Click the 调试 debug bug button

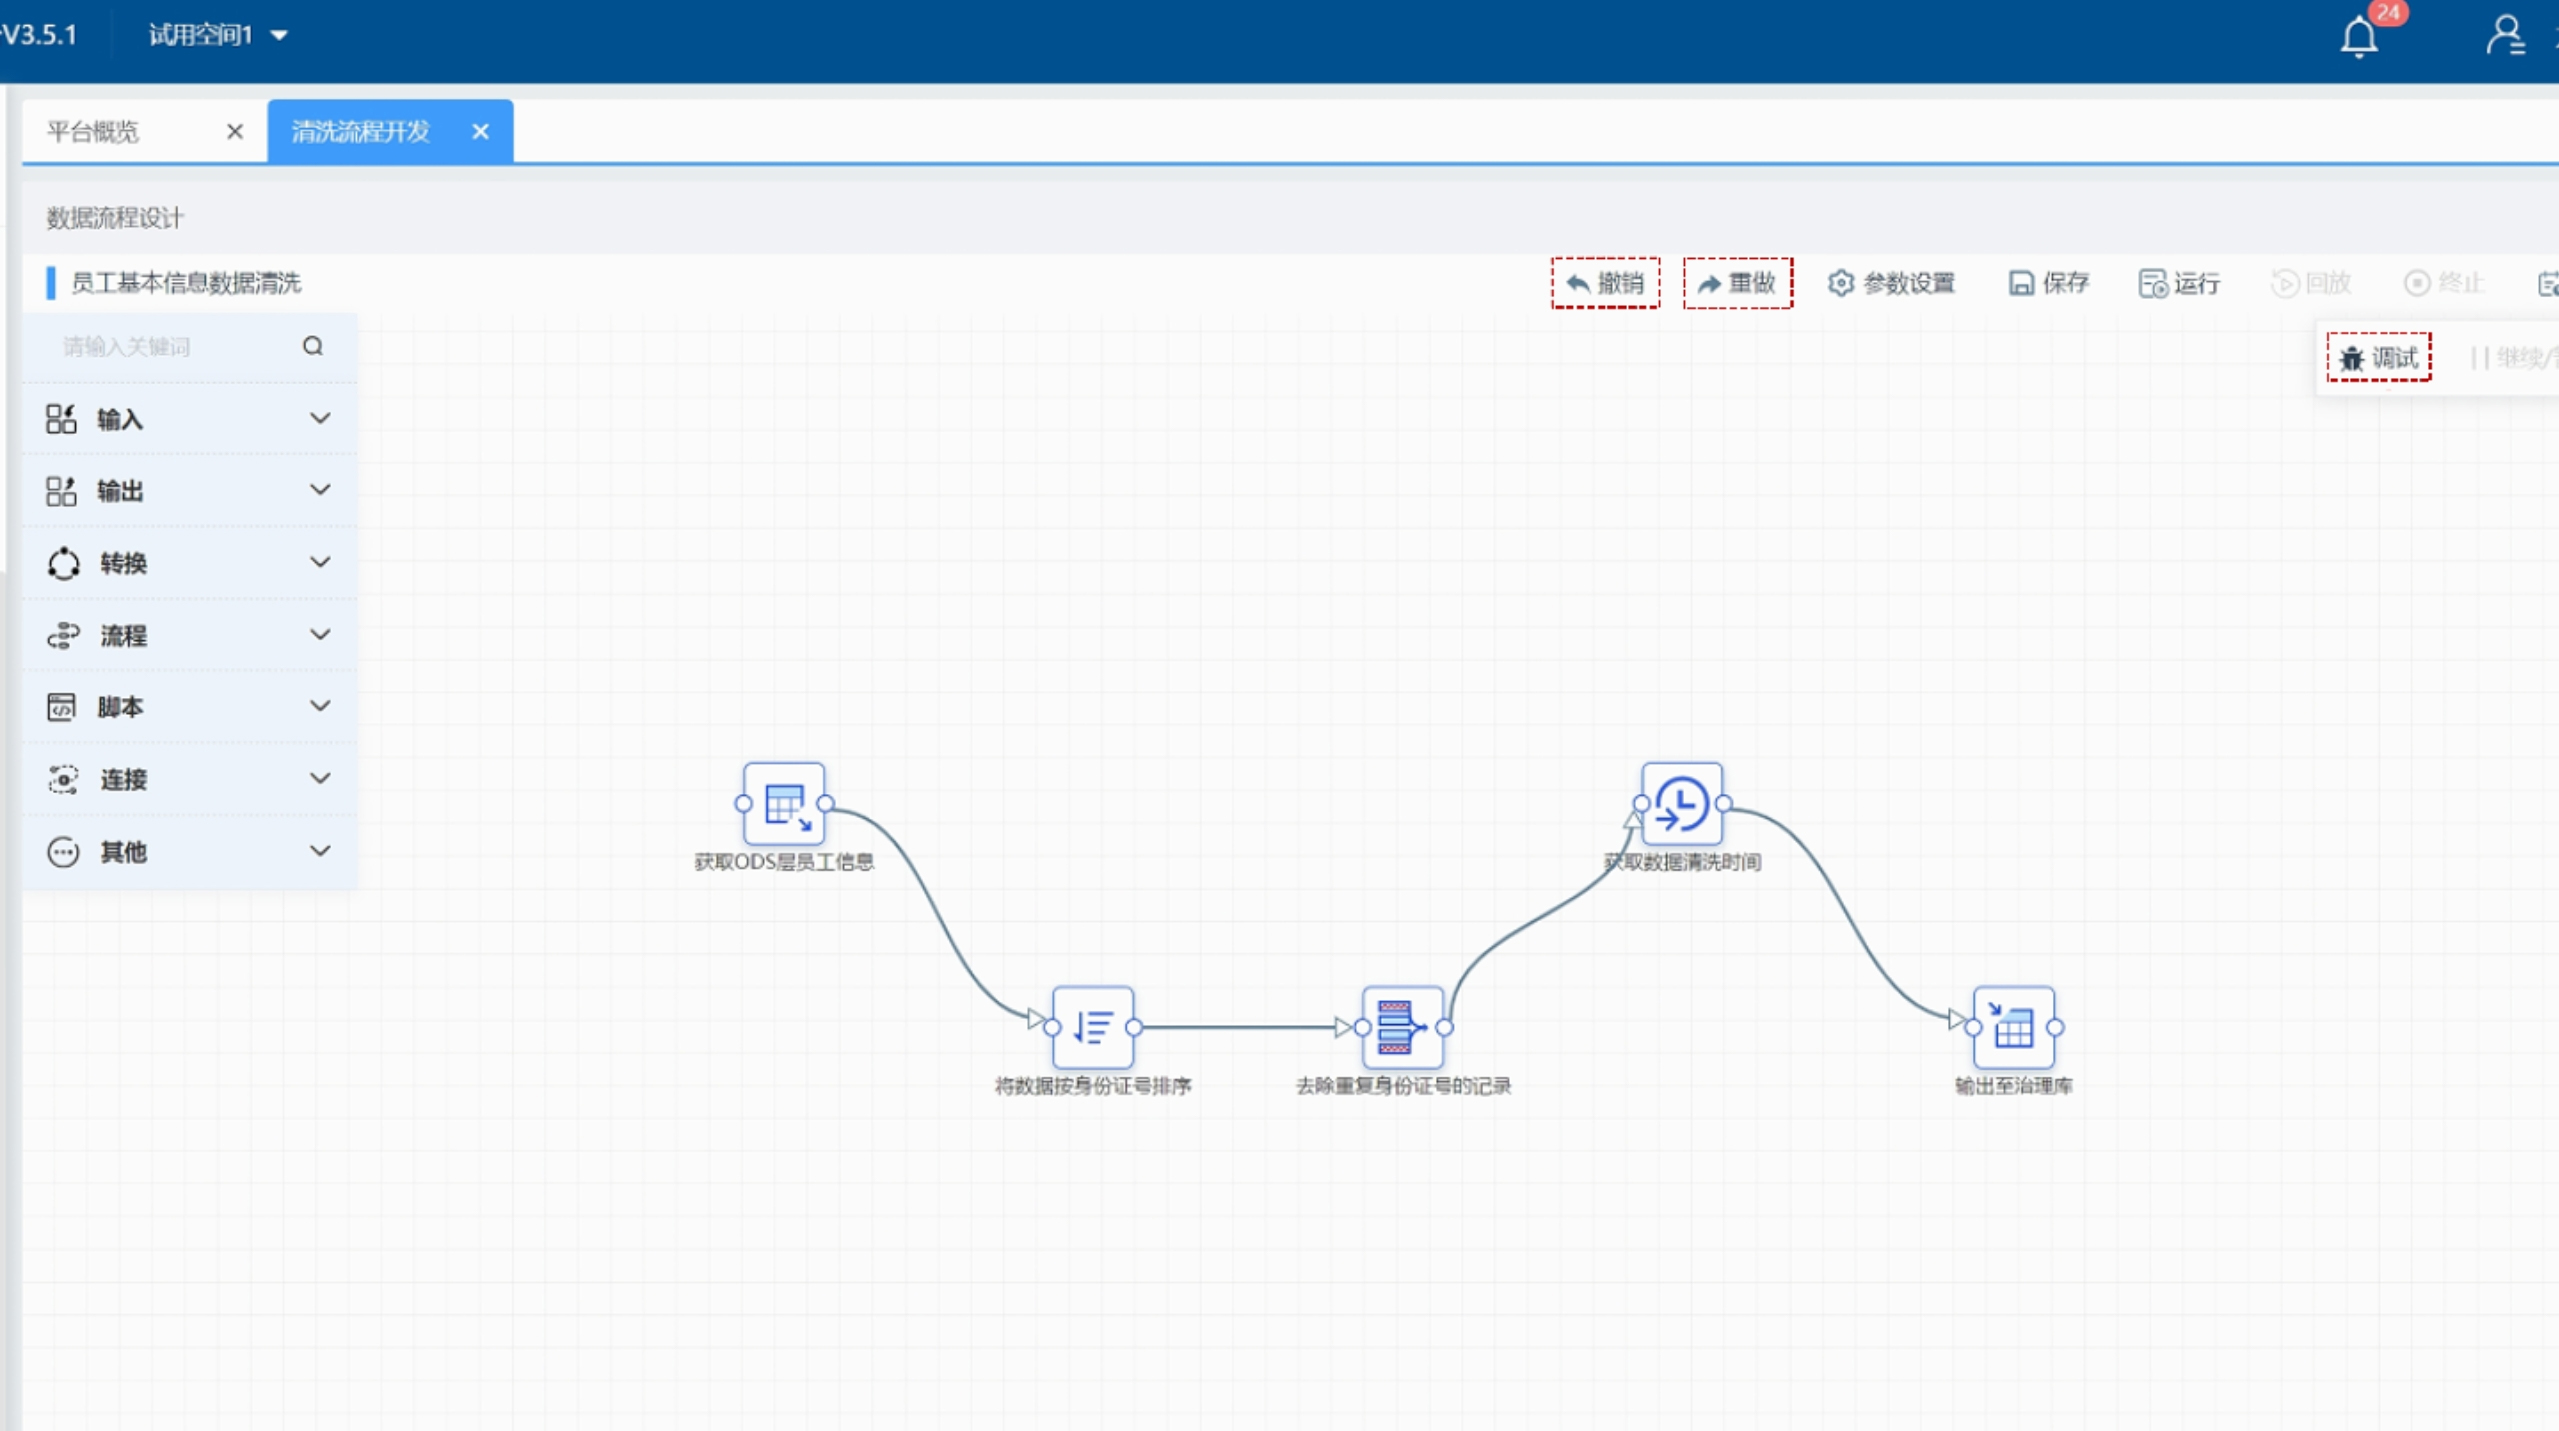[x=2379, y=358]
